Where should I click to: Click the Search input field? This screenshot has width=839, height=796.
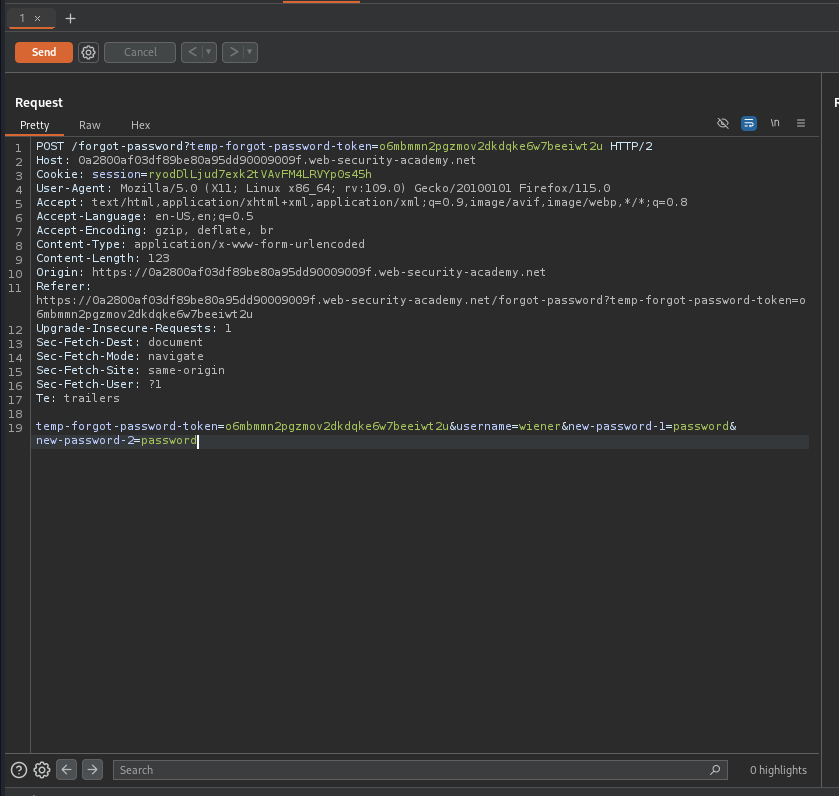click(410, 770)
